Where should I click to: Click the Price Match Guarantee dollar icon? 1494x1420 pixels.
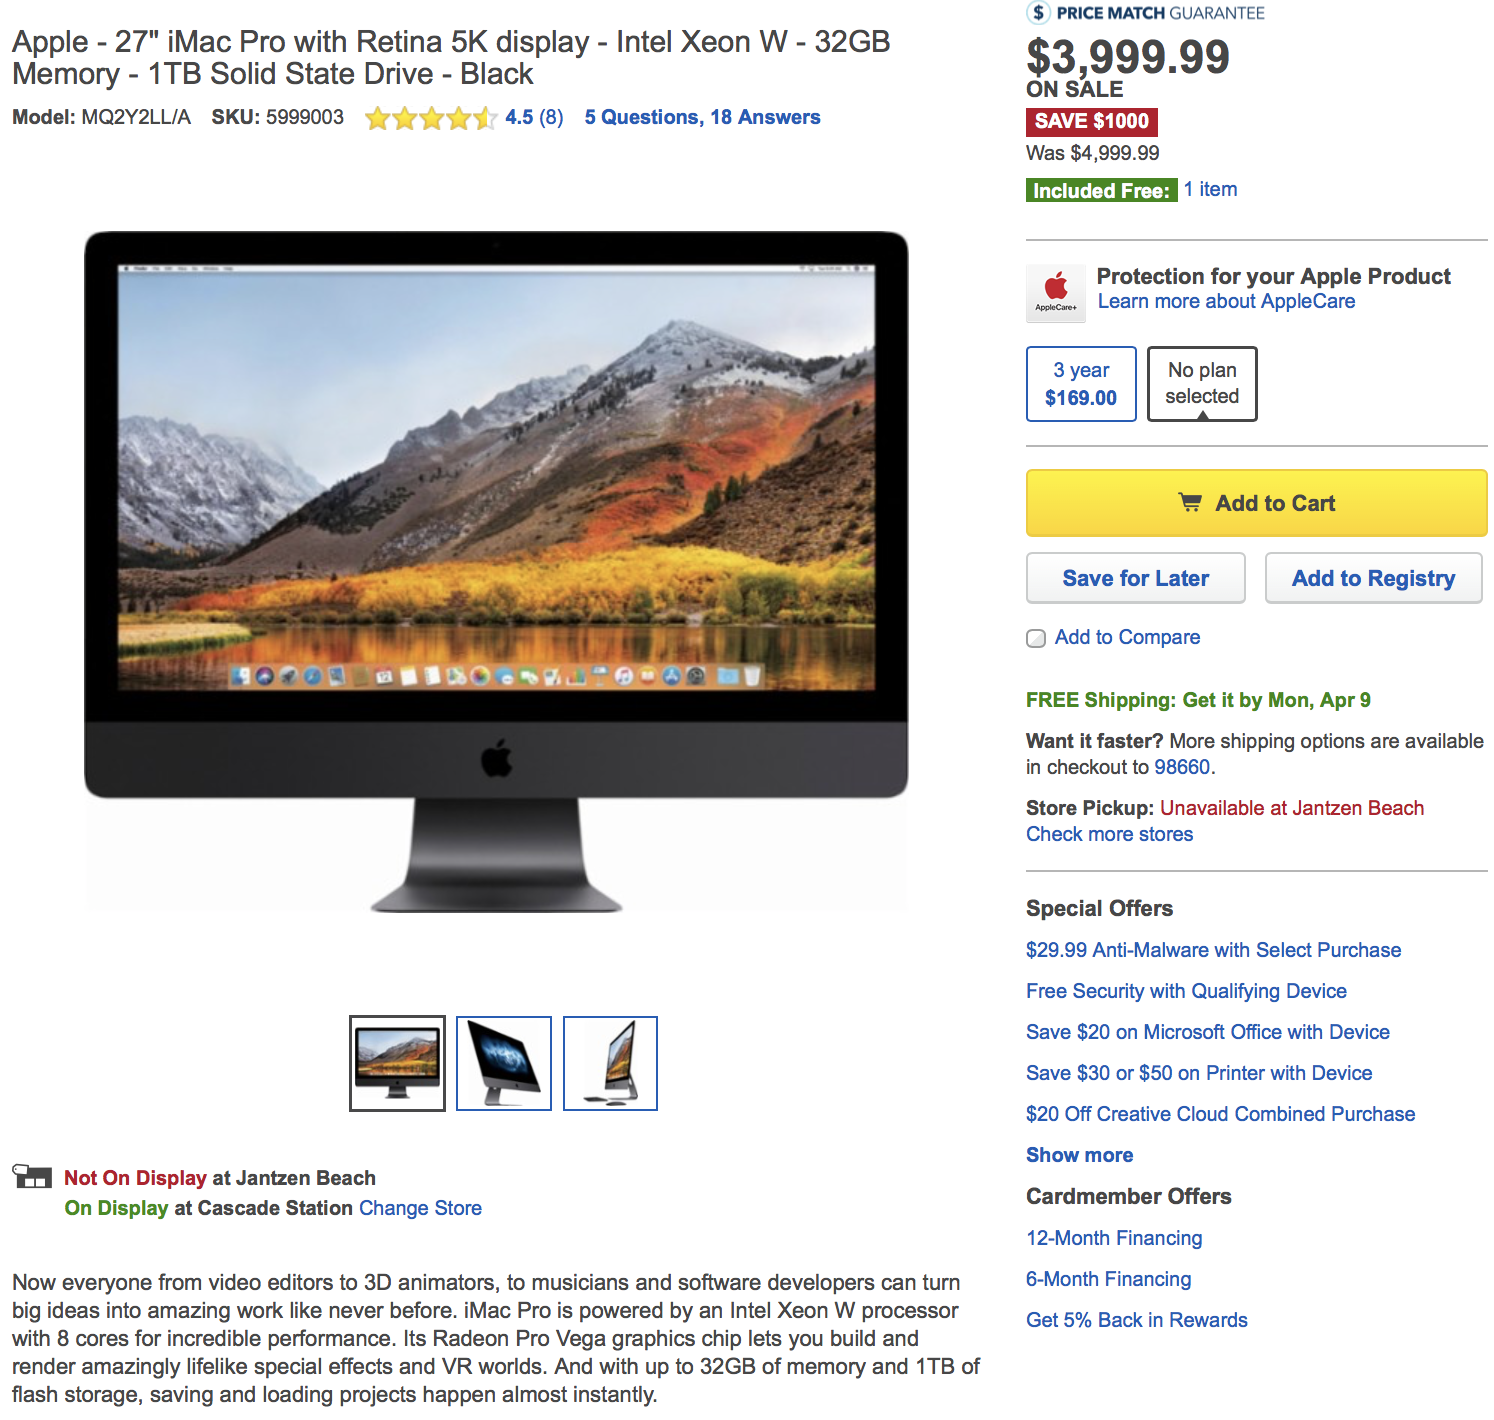pos(1039,12)
